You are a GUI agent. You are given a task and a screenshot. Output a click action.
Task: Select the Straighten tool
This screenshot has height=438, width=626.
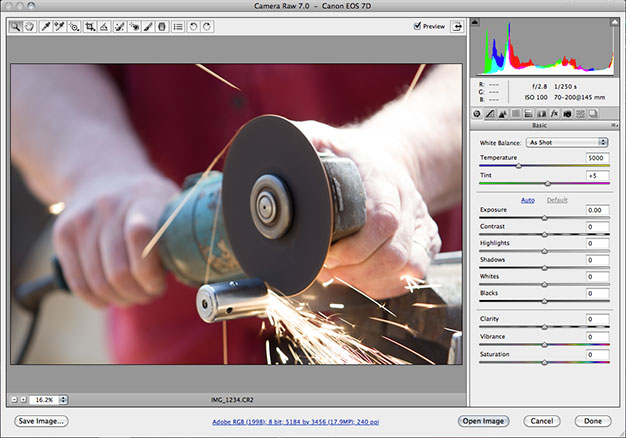pos(104,27)
